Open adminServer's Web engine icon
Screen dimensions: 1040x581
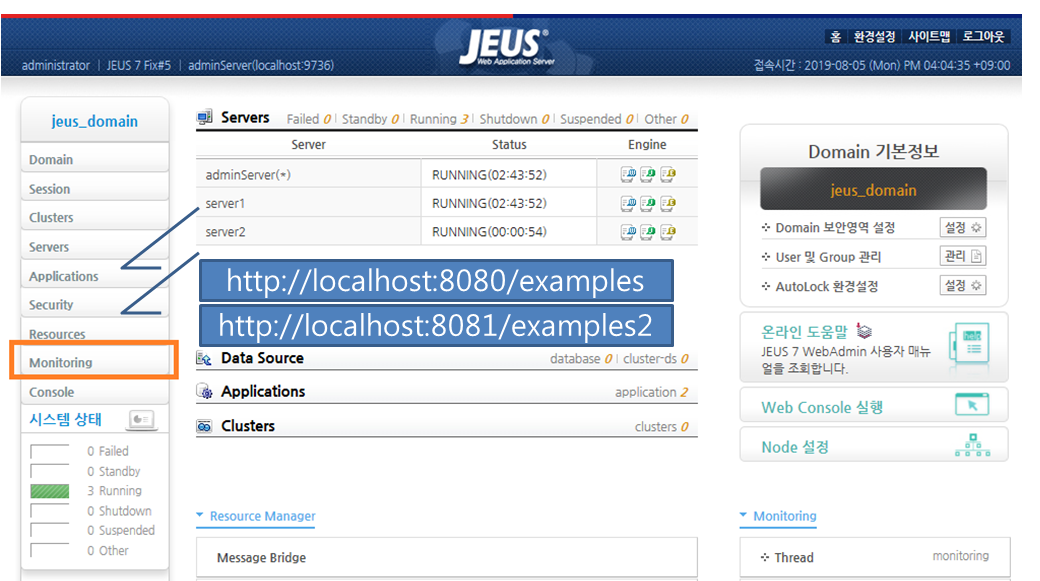click(x=628, y=174)
